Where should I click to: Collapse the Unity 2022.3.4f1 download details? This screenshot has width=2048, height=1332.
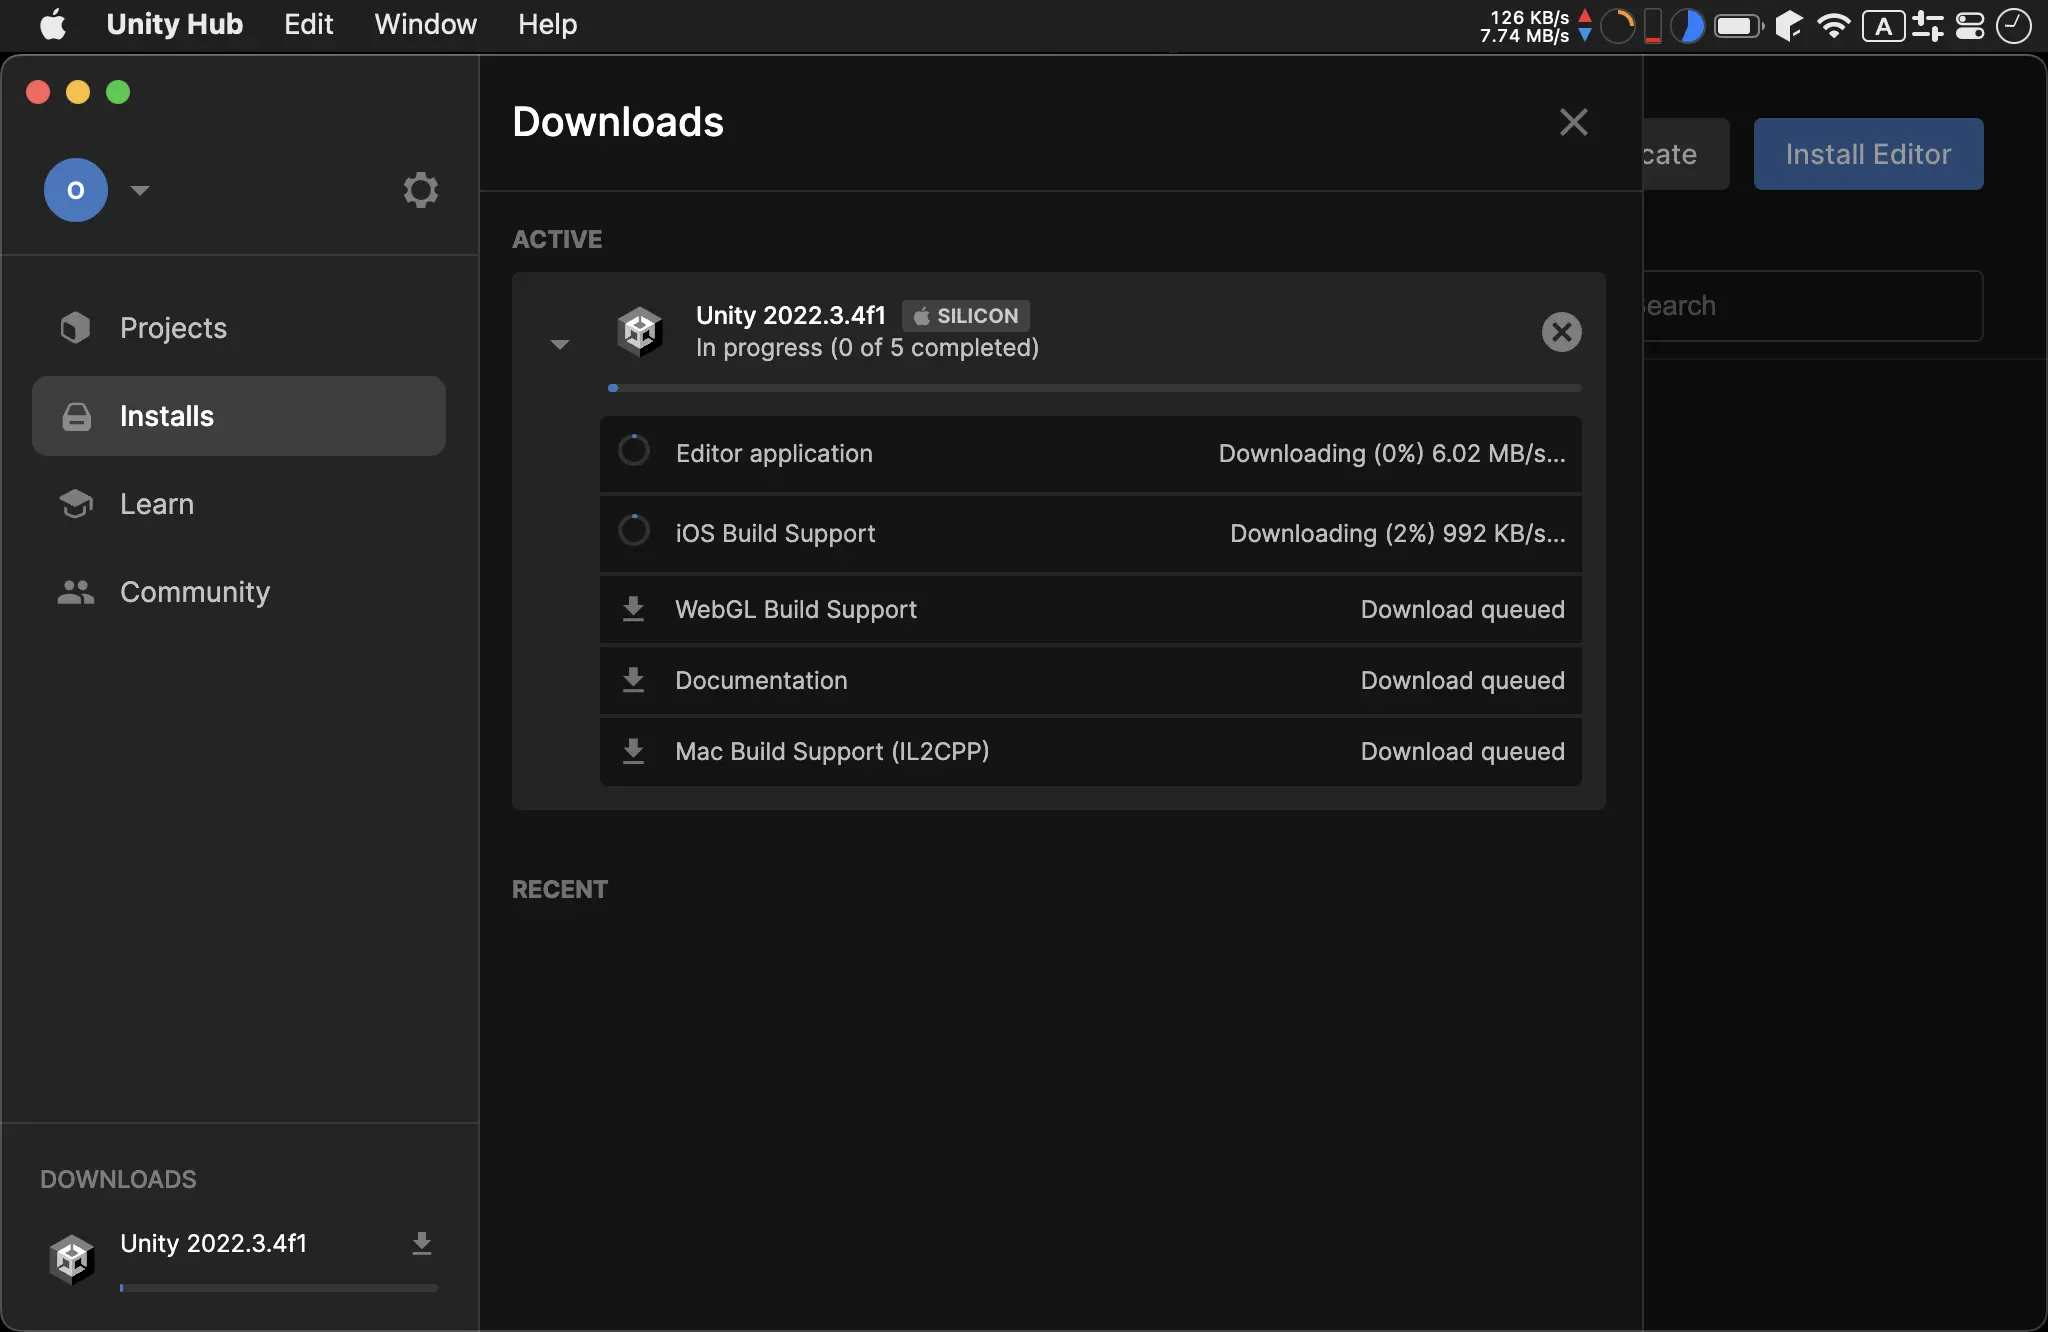pos(560,344)
